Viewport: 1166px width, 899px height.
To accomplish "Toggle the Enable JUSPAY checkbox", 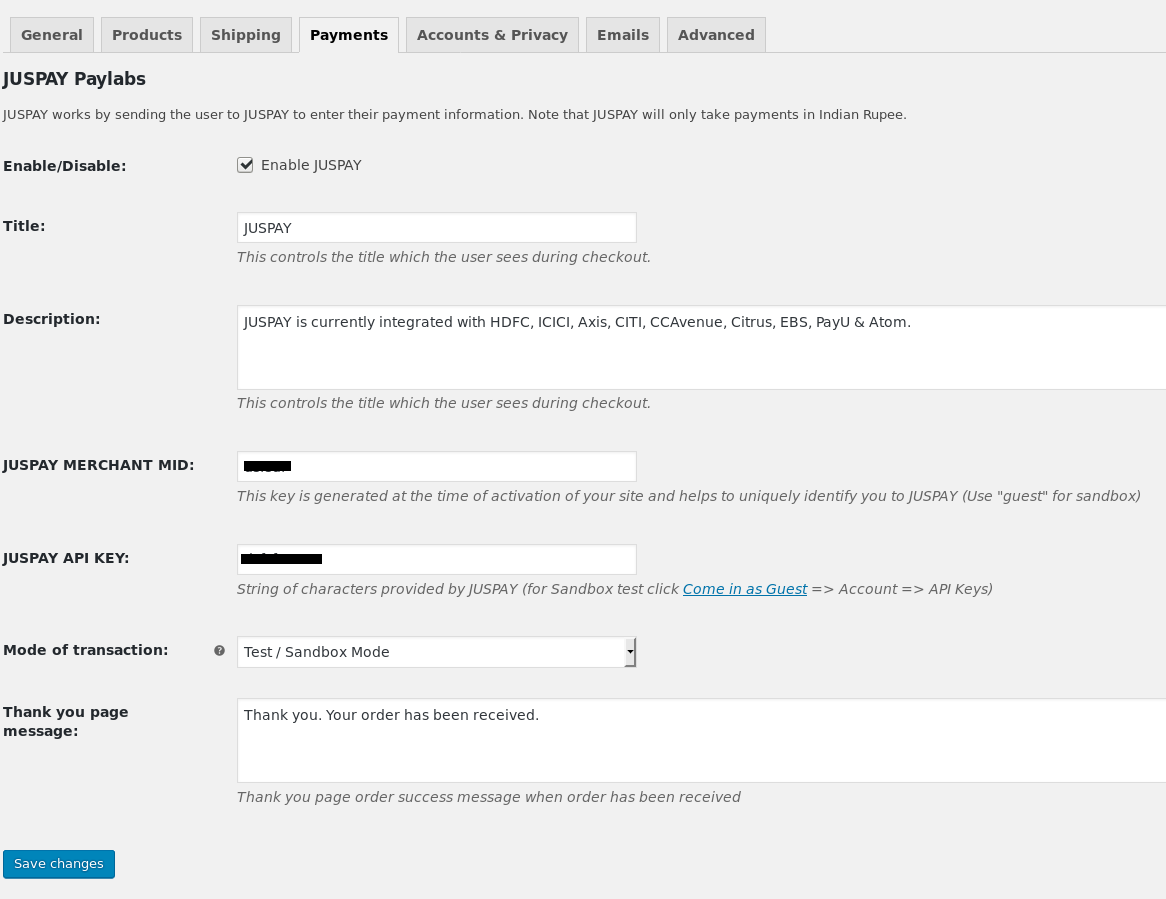I will pyautogui.click(x=245, y=165).
